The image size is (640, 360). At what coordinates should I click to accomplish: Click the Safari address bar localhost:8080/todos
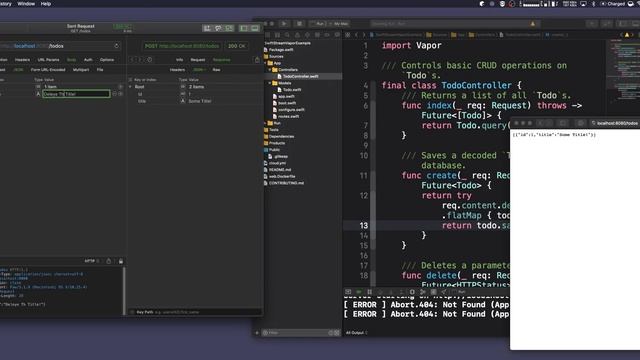pos(615,123)
